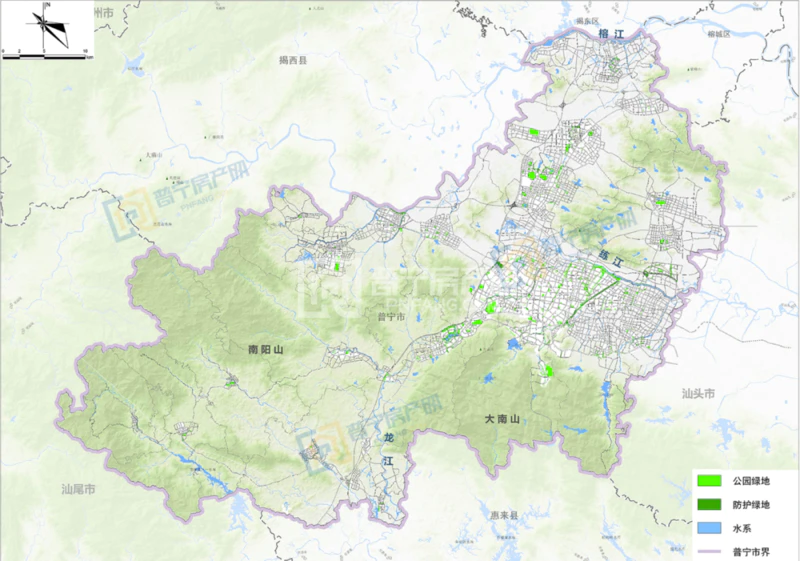The height and width of the screenshot is (561, 800).
Task: Click the 揭西县 county label
Action: 293,61
